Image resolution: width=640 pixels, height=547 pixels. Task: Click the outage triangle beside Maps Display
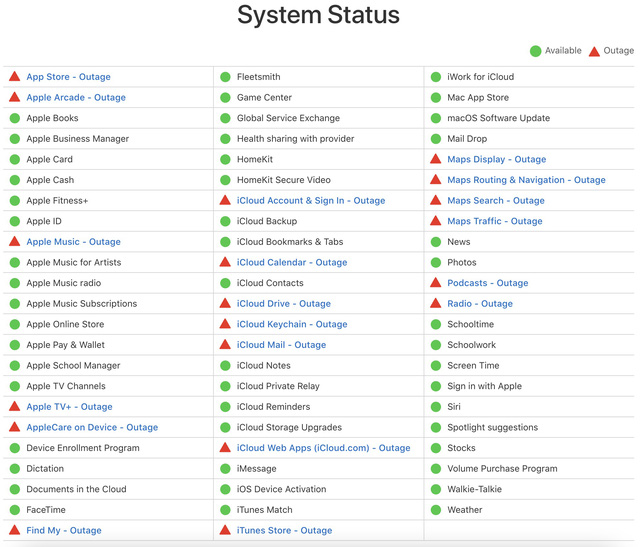click(x=436, y=159)
